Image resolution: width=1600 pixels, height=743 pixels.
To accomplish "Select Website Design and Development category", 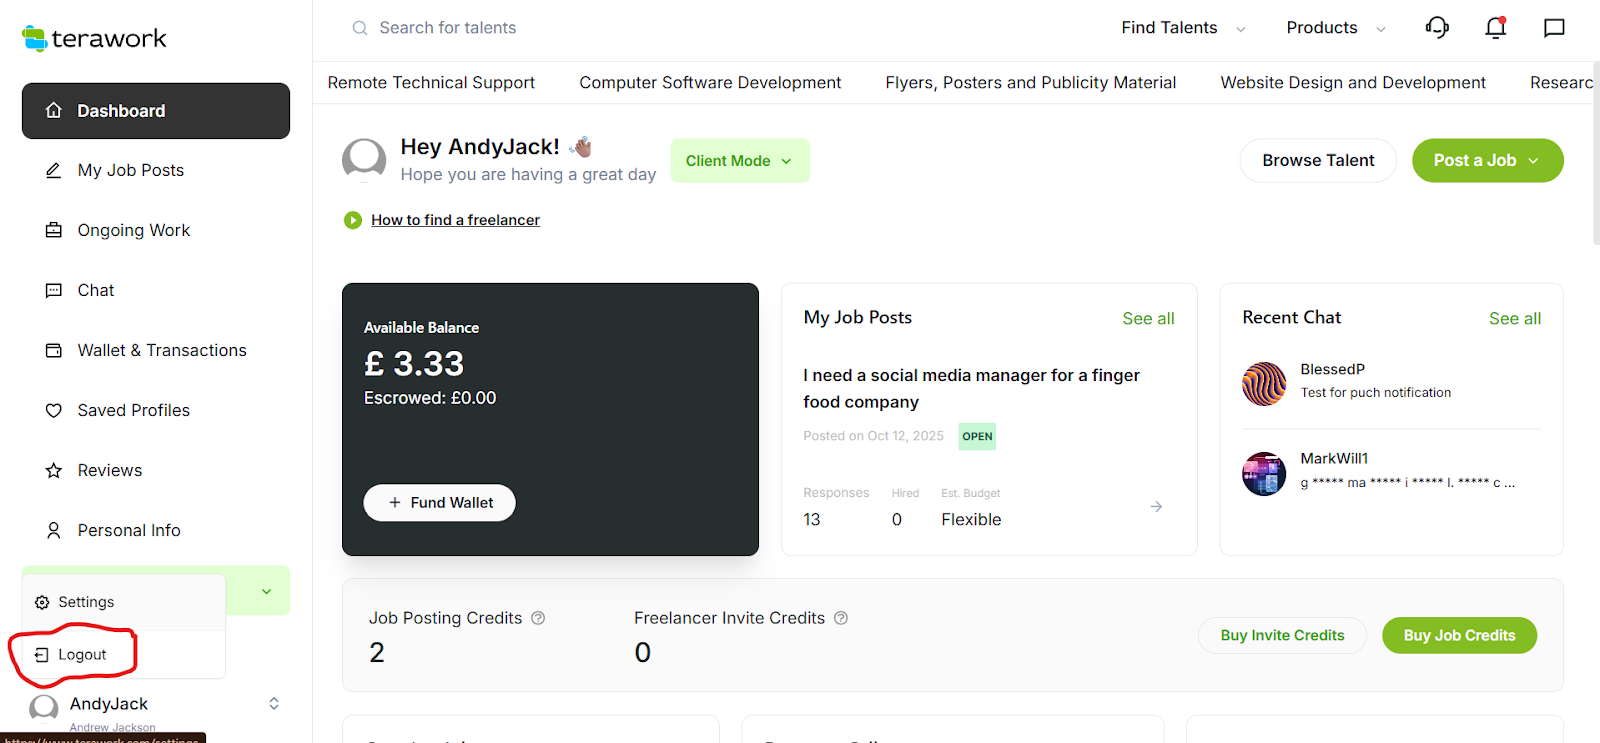I will (1353, 83).
